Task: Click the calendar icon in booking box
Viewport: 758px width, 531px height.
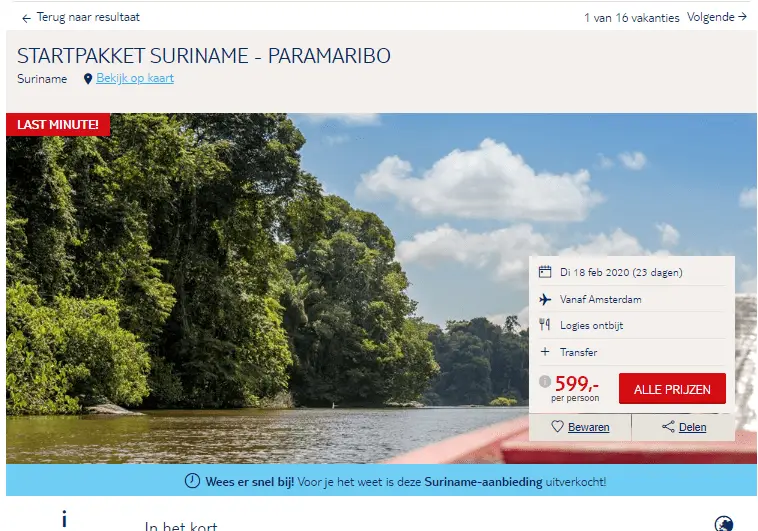Action: pos(545,272)
